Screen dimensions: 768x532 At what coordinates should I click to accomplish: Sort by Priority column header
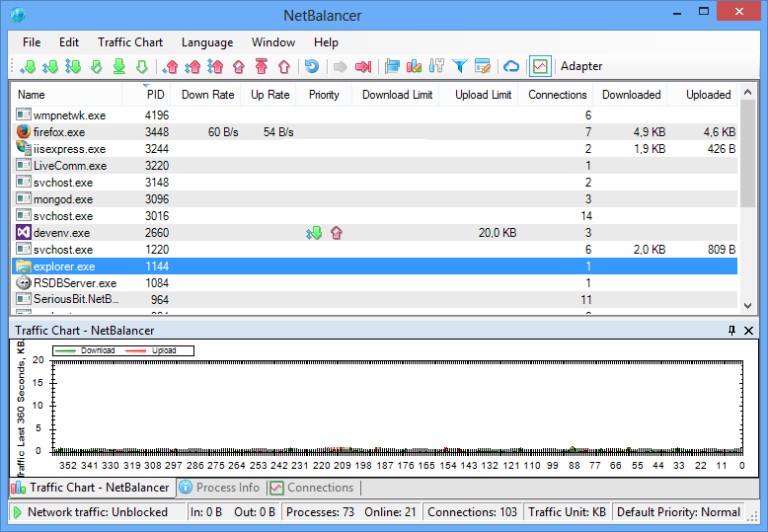point(324,95)
